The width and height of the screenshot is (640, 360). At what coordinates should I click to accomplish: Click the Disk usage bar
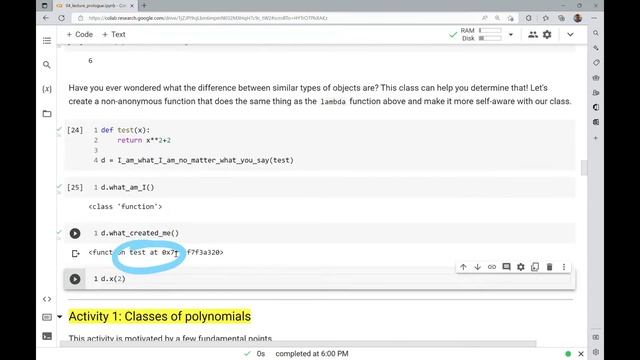[x=490, y=38]
